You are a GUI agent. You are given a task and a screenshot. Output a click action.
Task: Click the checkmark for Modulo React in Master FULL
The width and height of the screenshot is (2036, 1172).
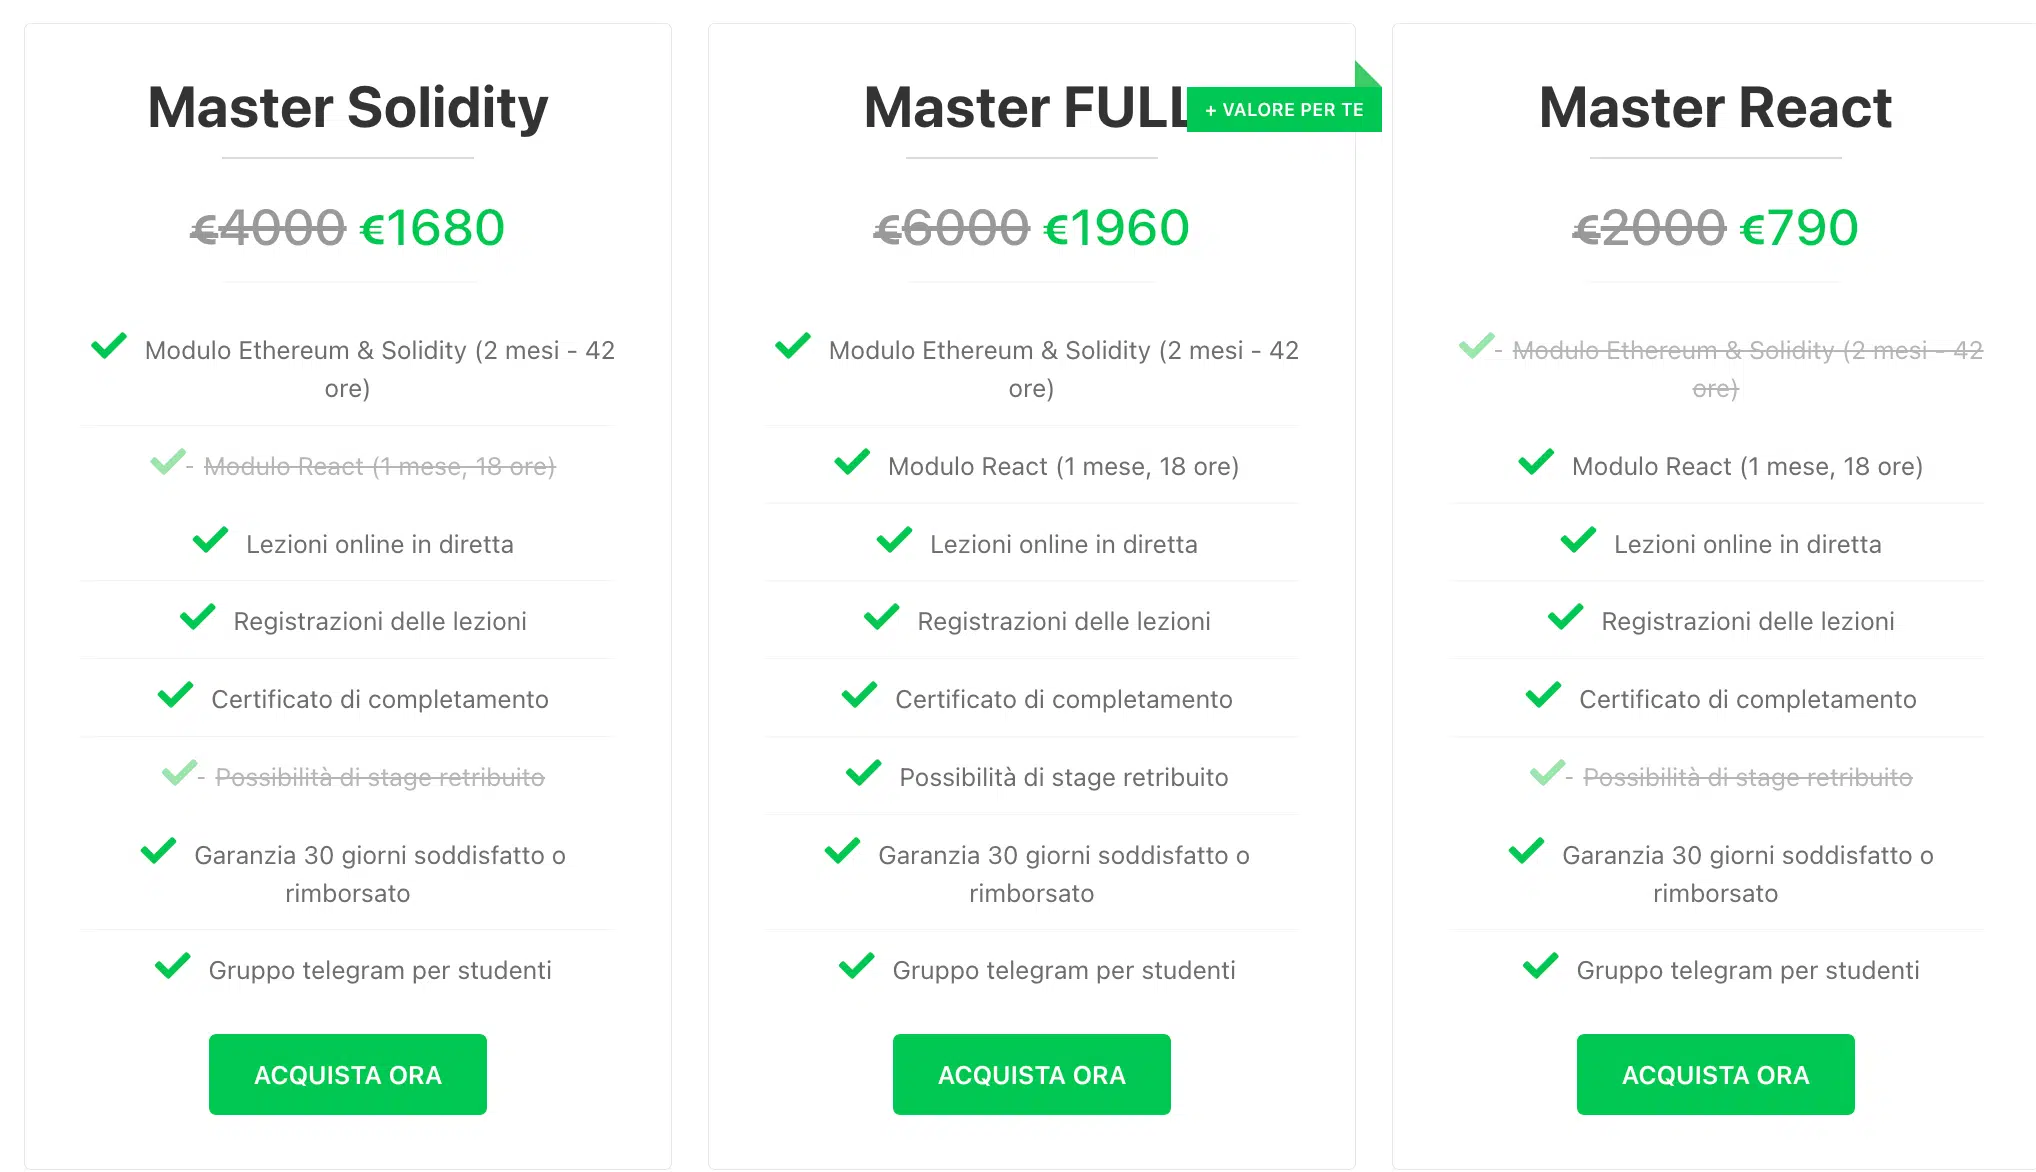coord(852,462)
